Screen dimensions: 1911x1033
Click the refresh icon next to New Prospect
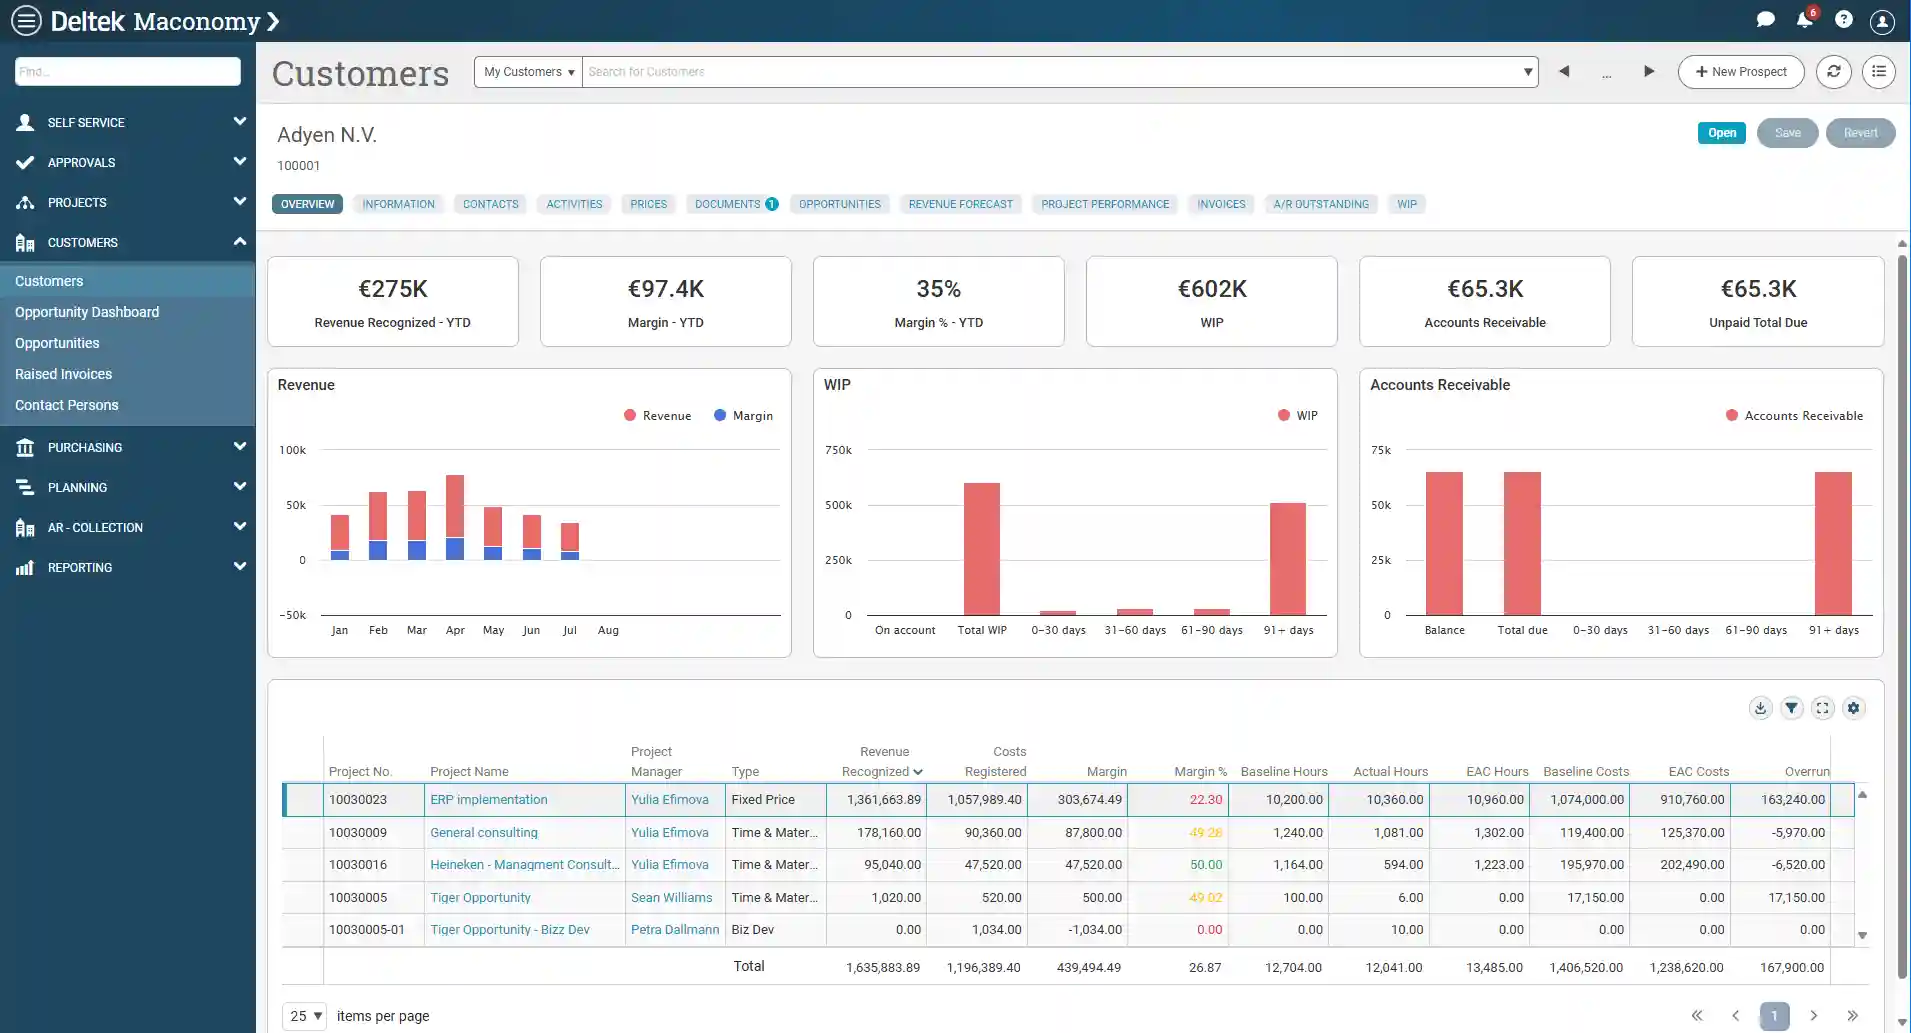tap(1833, 72)
